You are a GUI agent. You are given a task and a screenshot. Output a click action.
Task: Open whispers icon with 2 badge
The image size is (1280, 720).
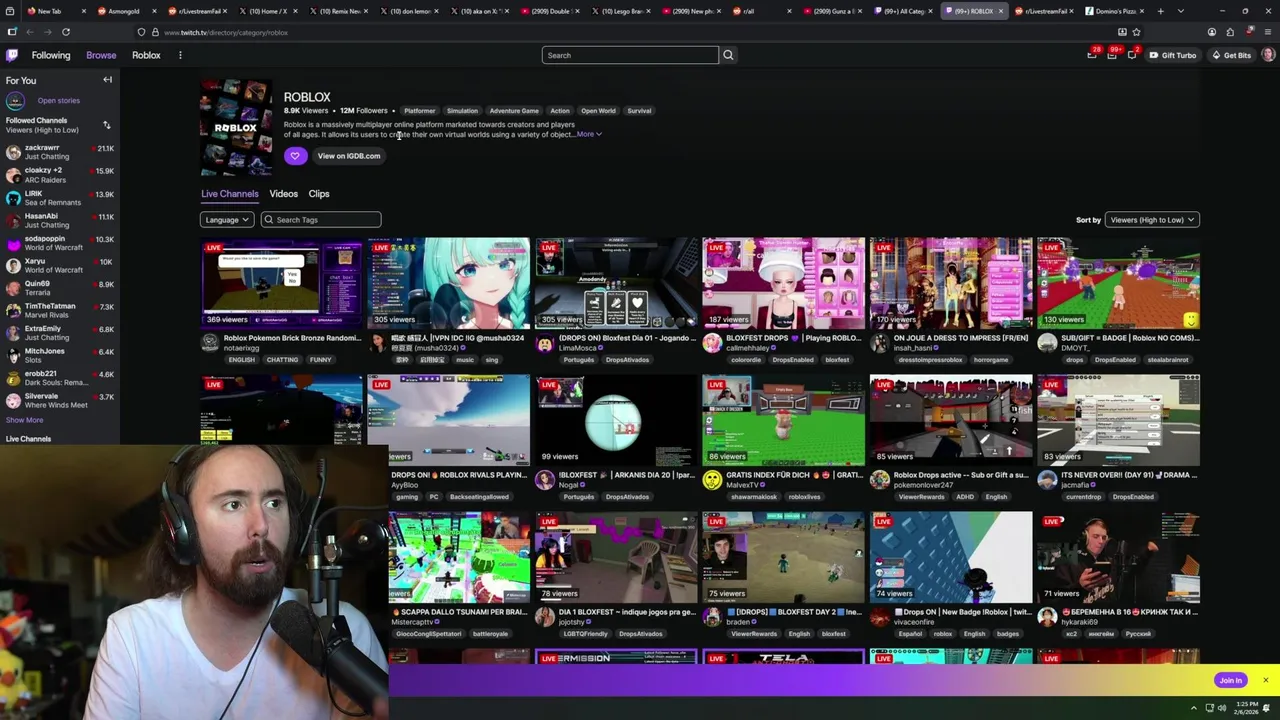tap(1132, 55)
